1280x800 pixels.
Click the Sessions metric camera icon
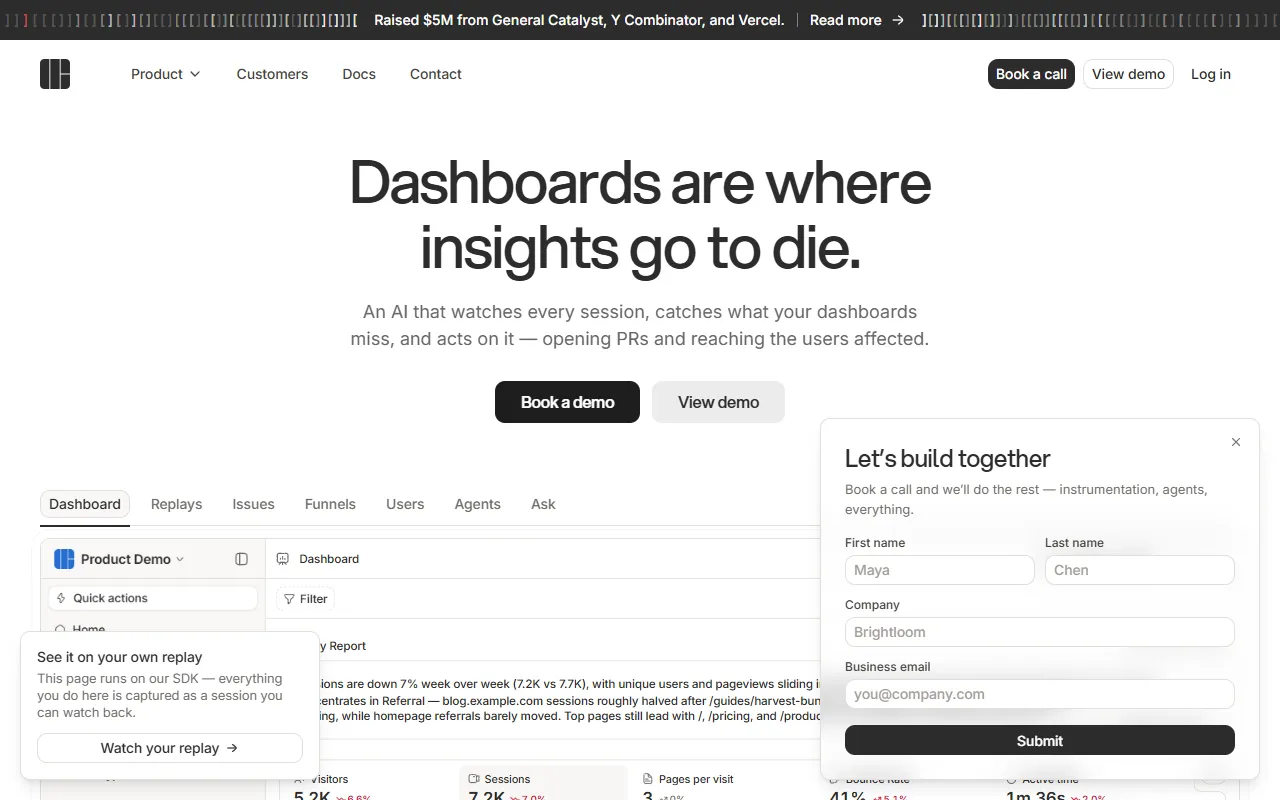474,779
